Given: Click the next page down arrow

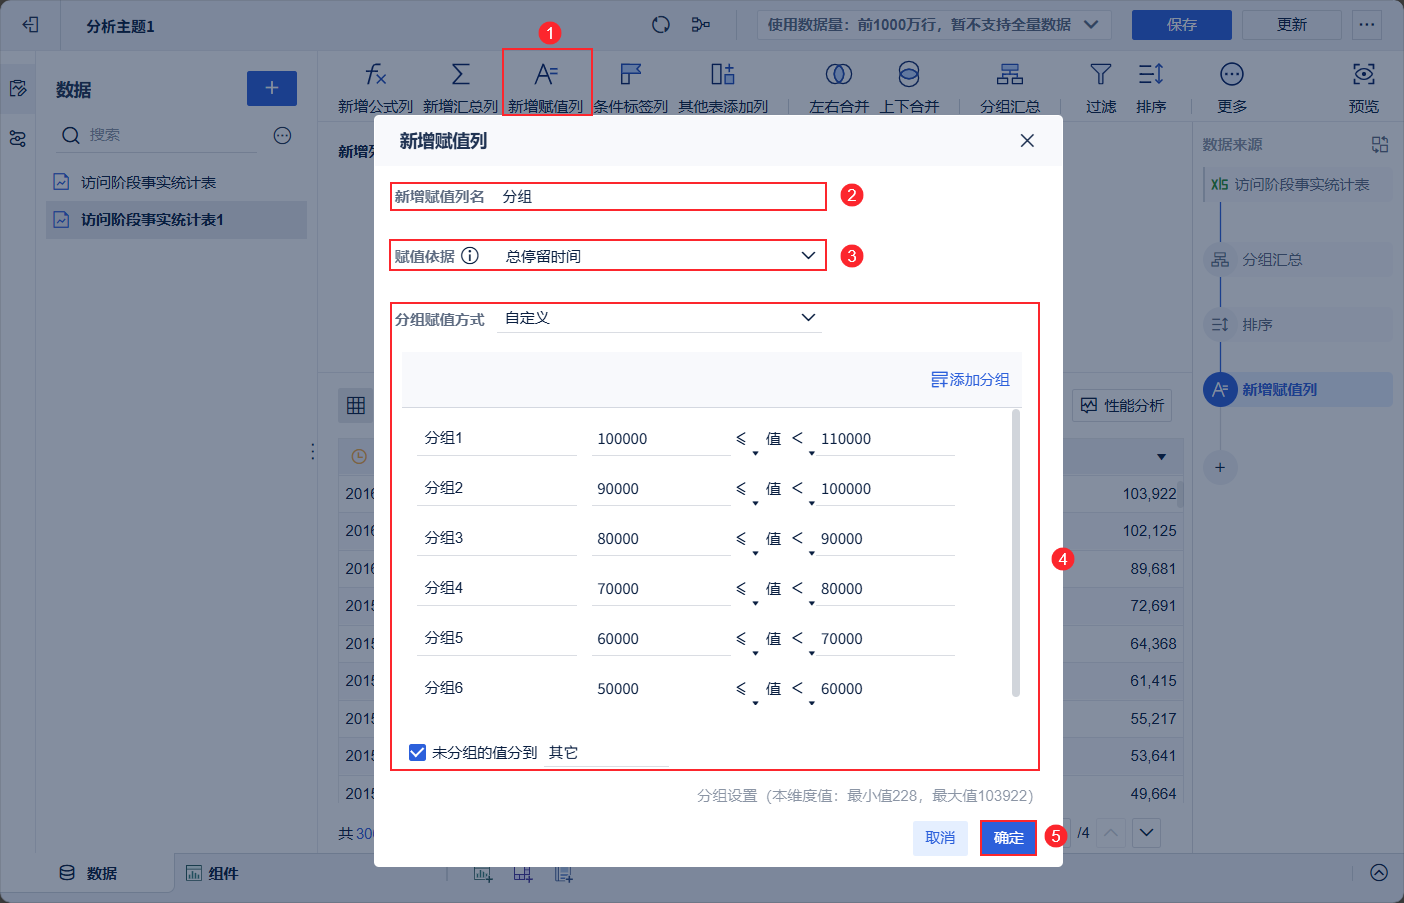Looking at the screenshot, I should (1147, 832).
